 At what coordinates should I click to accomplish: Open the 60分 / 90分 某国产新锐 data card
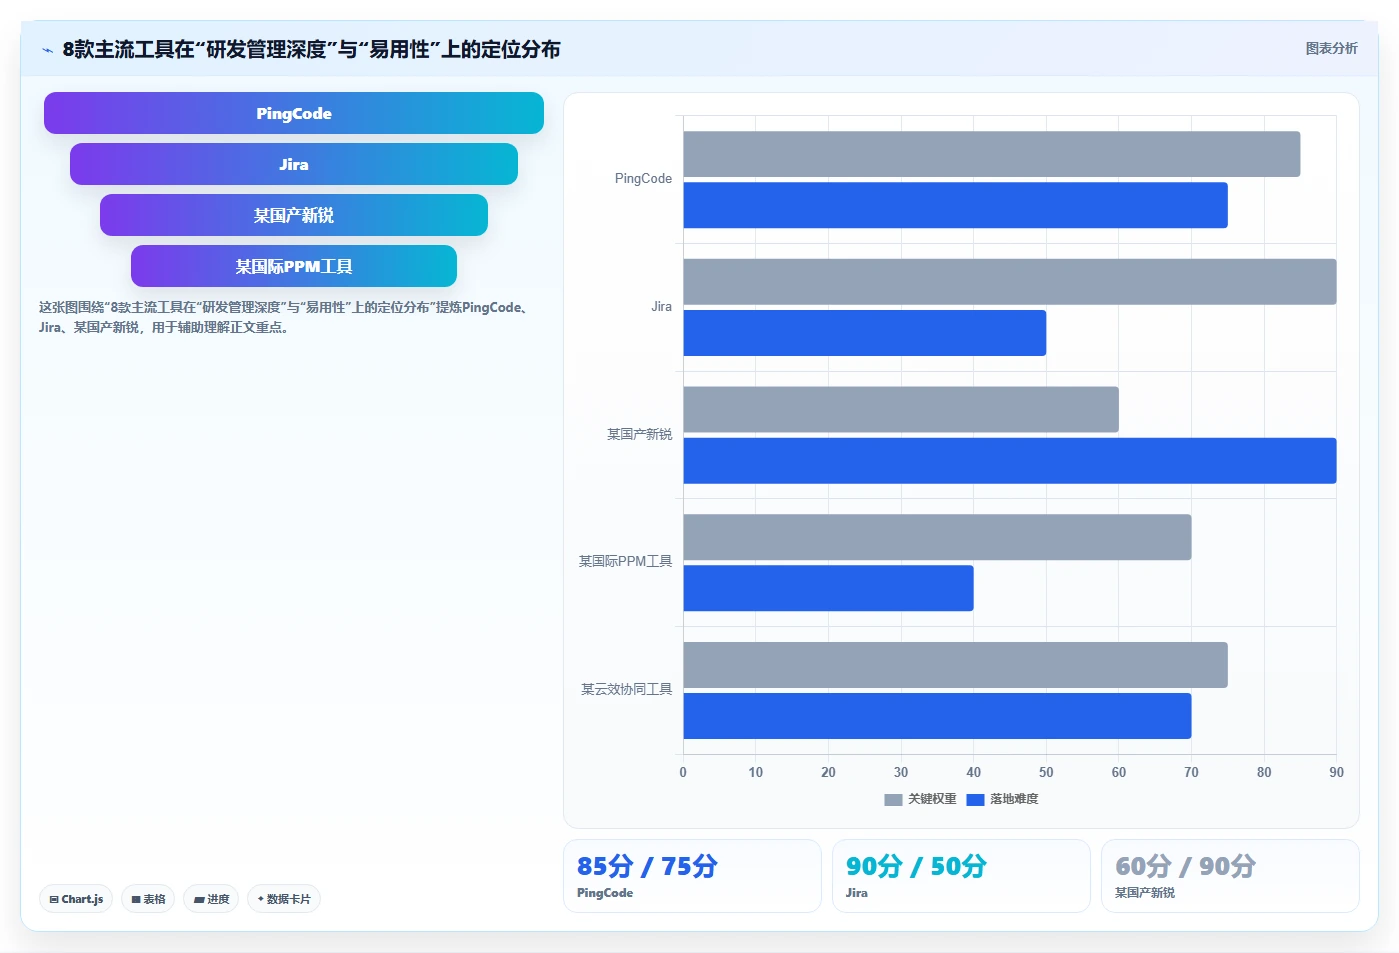click(1230, 876)
